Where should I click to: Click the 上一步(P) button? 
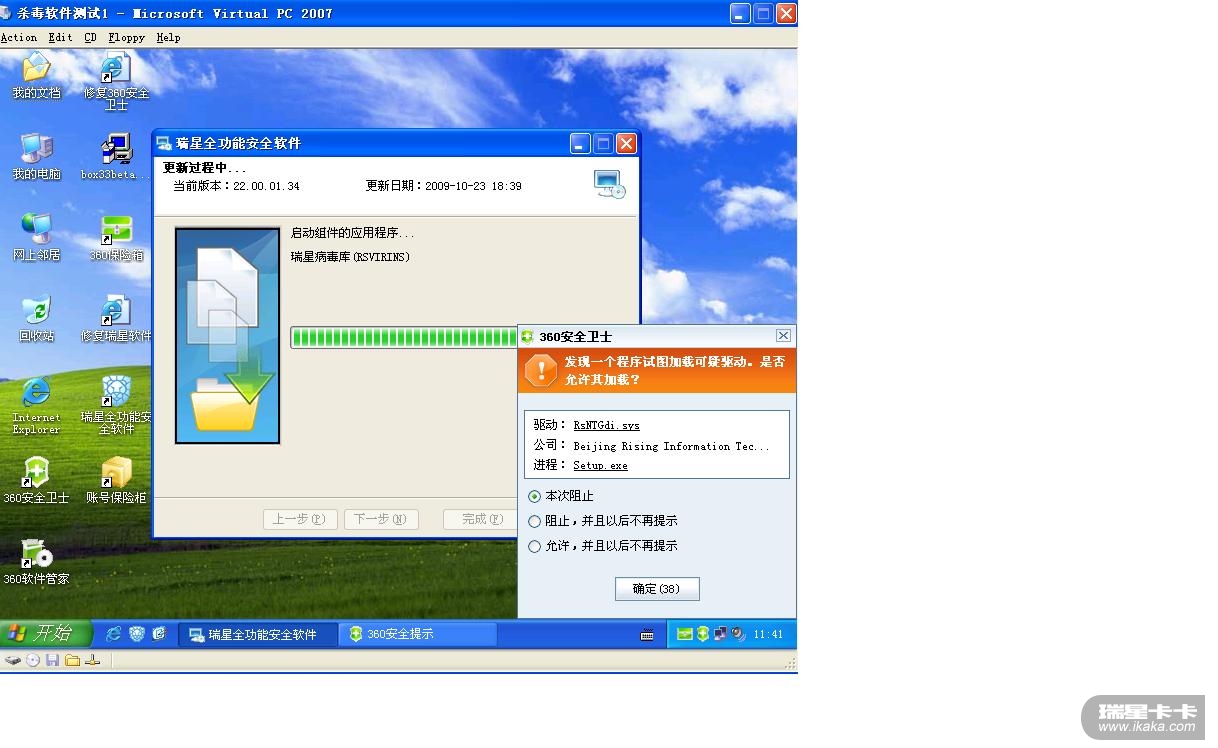299,519
